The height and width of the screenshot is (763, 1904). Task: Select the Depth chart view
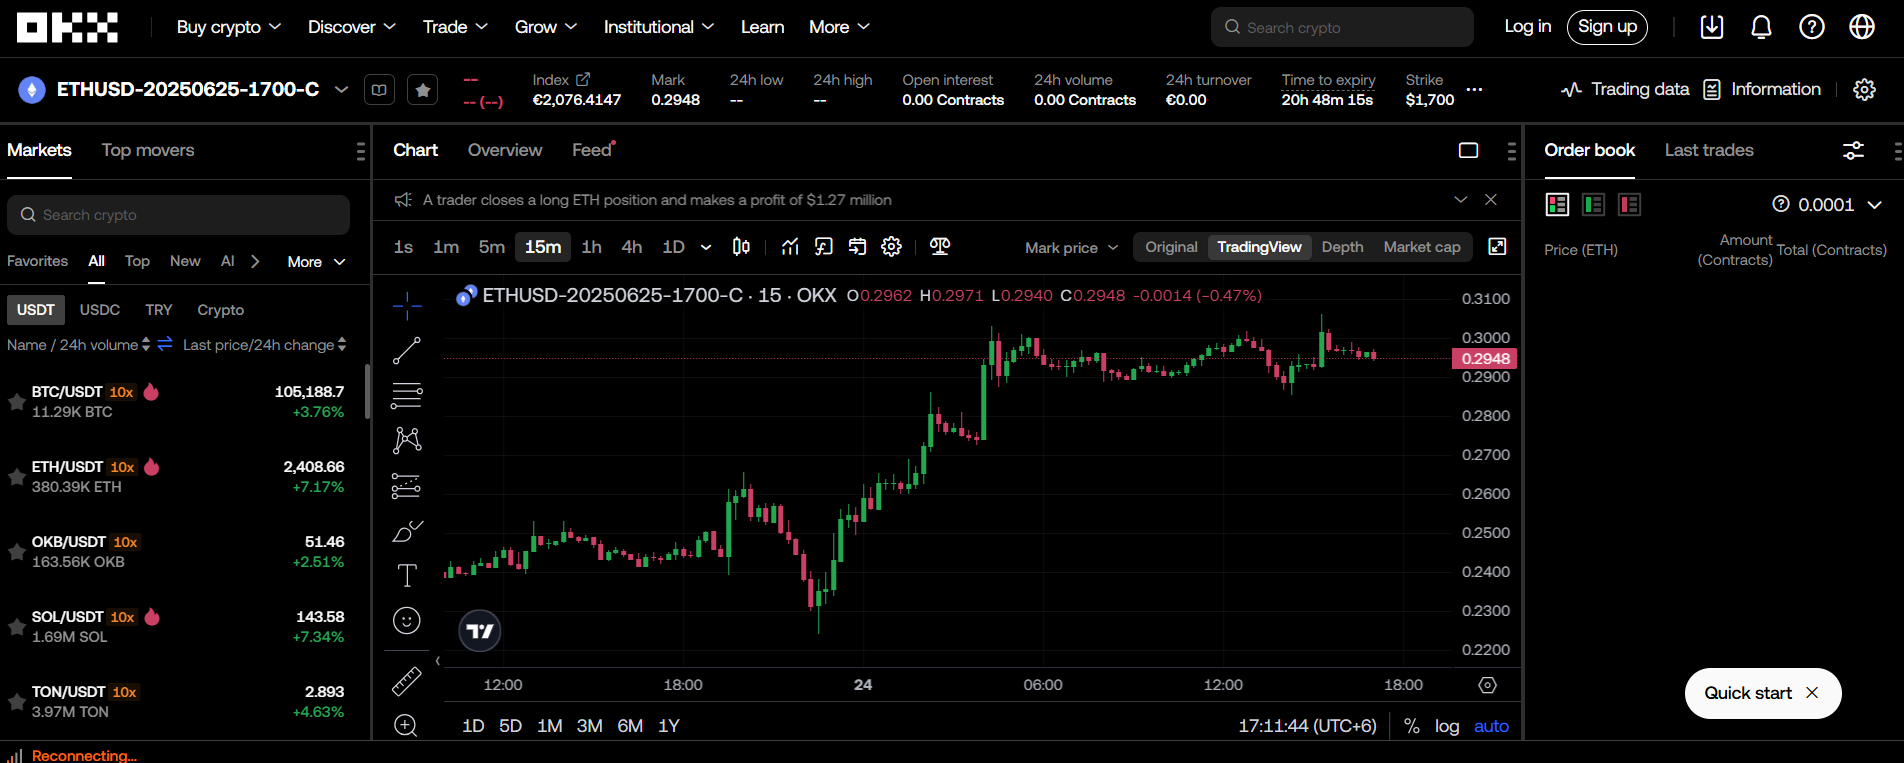pos(1342,247)
